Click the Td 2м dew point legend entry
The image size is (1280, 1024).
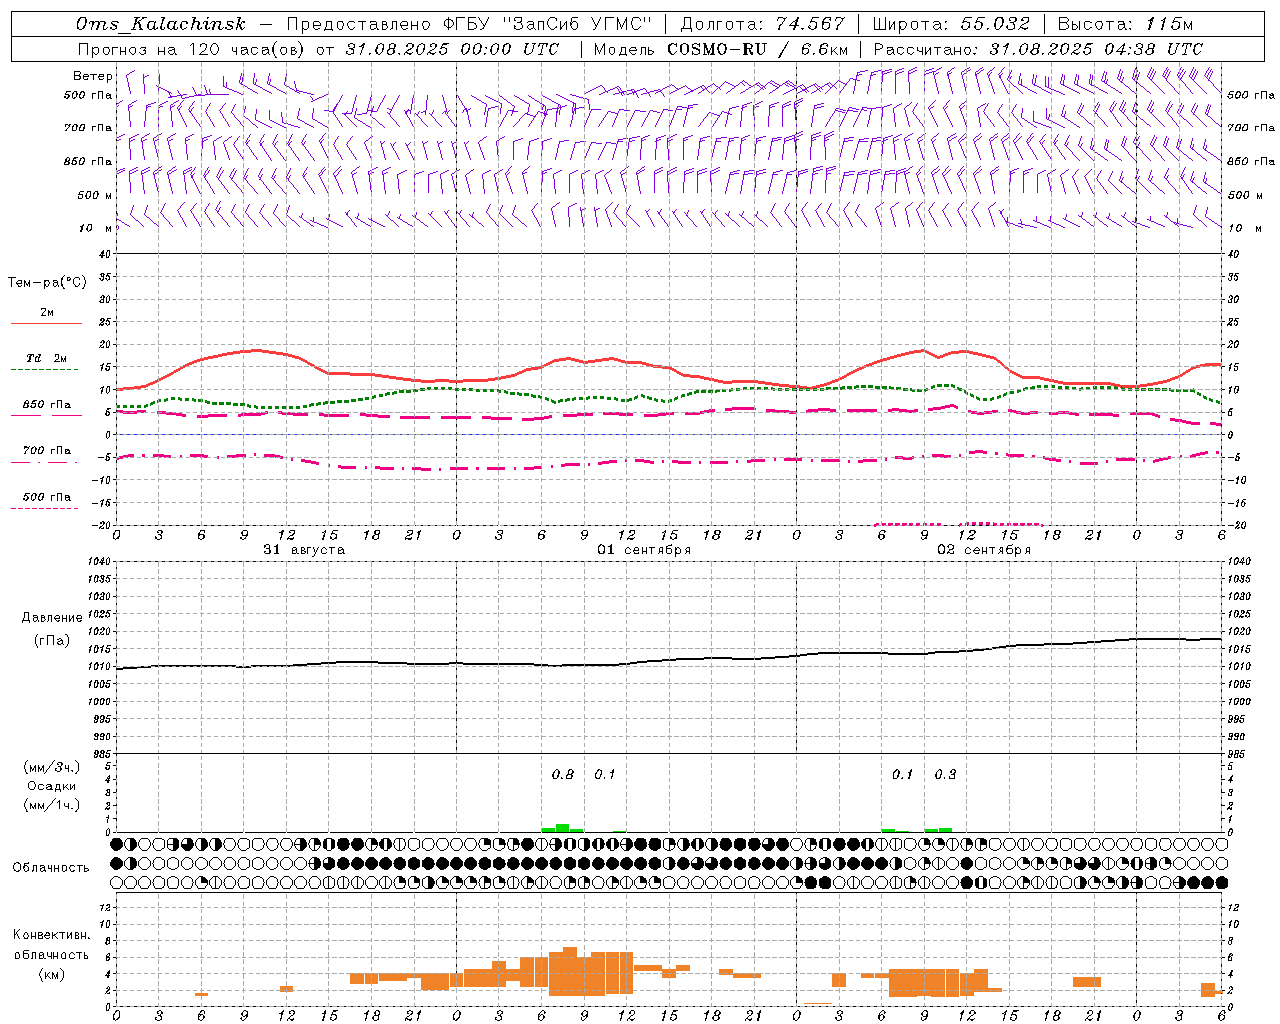pyautogui.click(x=47, y=358)
